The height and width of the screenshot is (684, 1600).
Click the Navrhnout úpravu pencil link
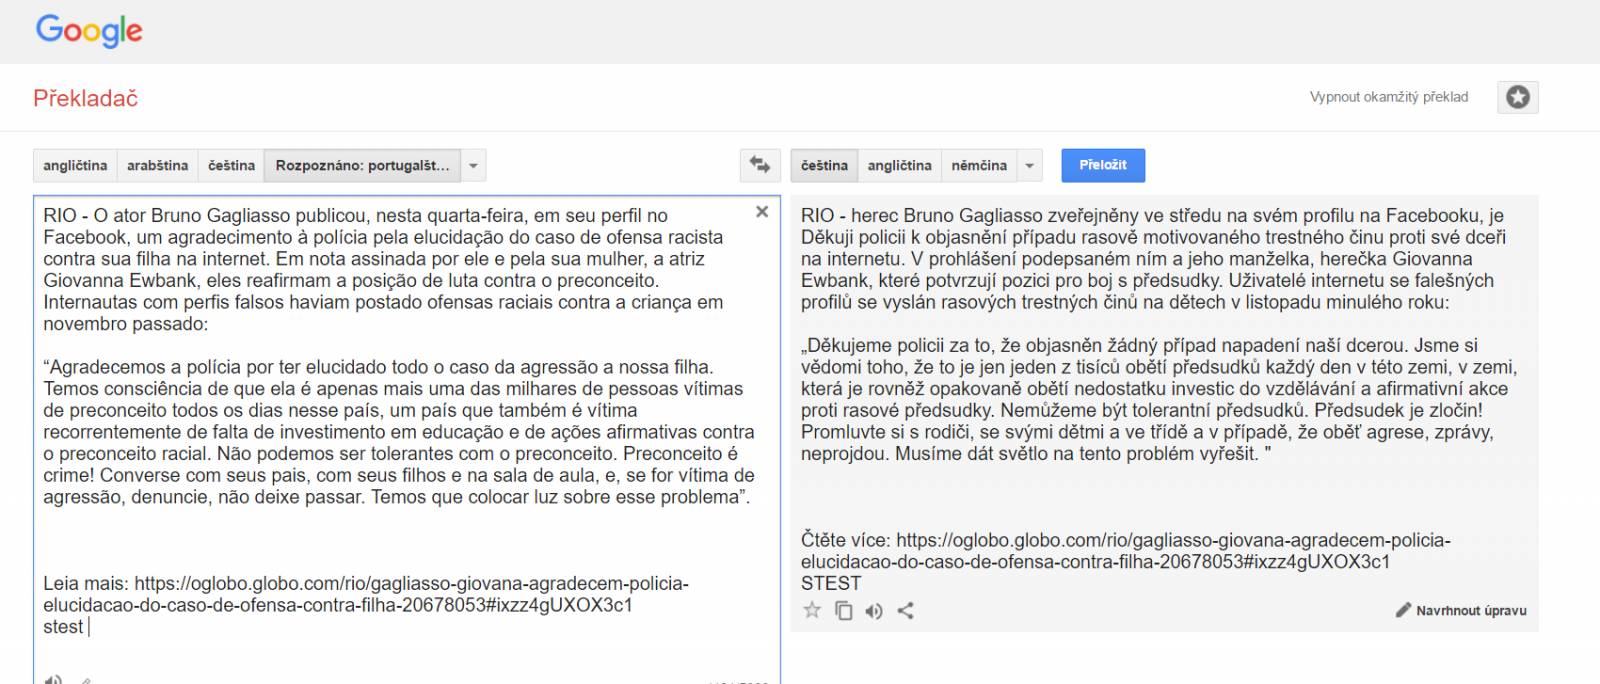(1461, 610)
